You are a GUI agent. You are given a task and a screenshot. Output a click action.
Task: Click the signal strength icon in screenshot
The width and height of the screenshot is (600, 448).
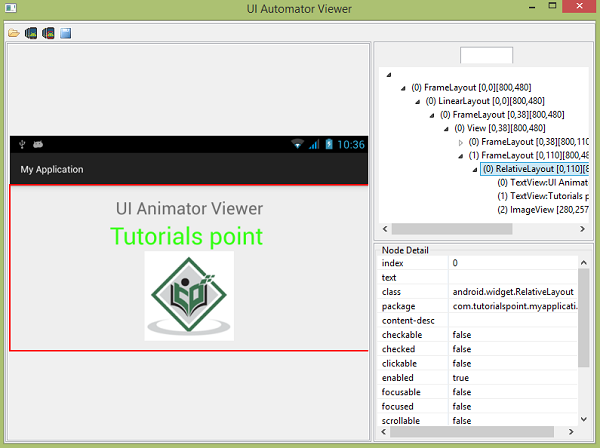pos(314,144)
